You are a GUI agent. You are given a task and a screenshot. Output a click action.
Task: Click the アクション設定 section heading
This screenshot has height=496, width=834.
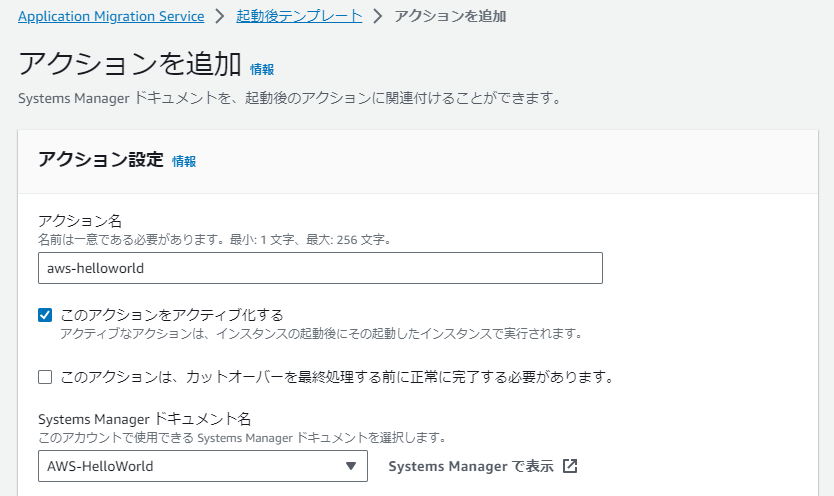tap(101, 159)
